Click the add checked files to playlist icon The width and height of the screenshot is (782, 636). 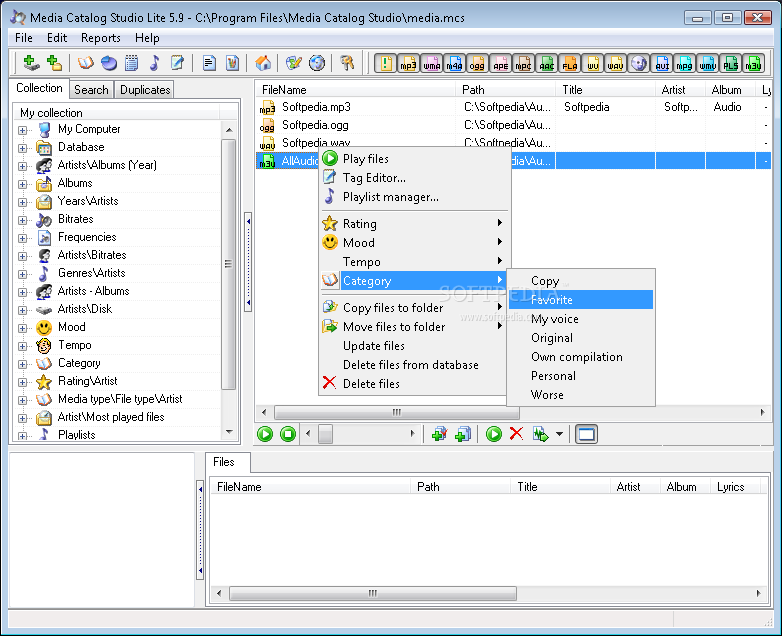point(439,434)
